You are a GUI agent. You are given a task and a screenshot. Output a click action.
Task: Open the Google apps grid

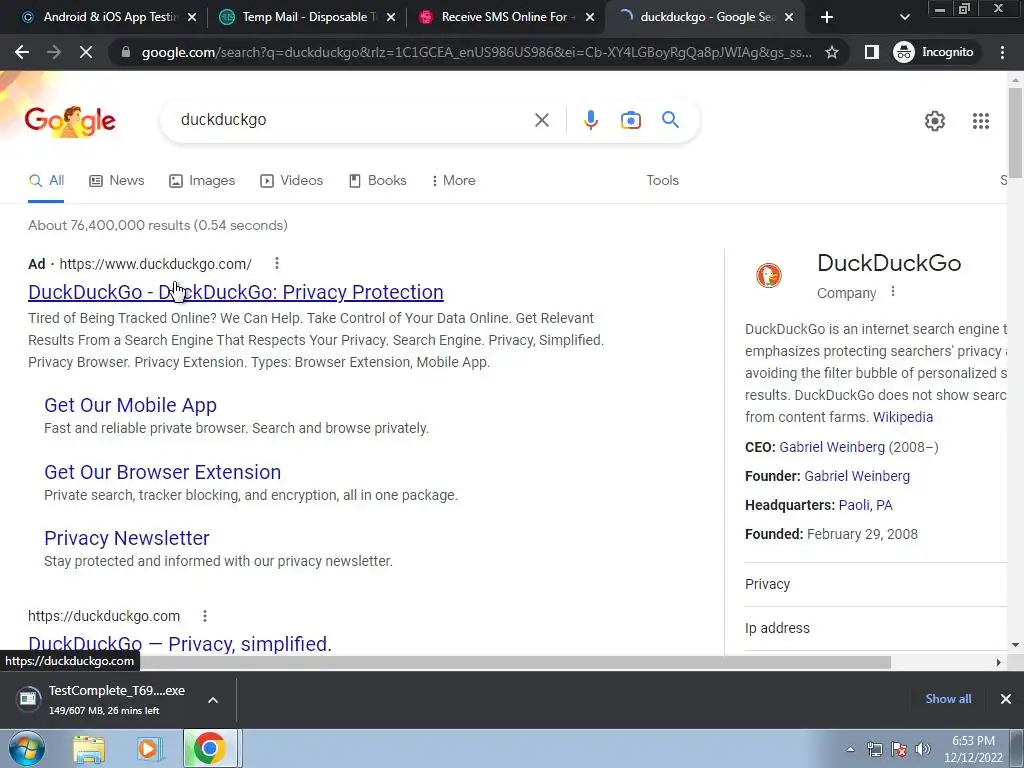[x=980, y=121]
